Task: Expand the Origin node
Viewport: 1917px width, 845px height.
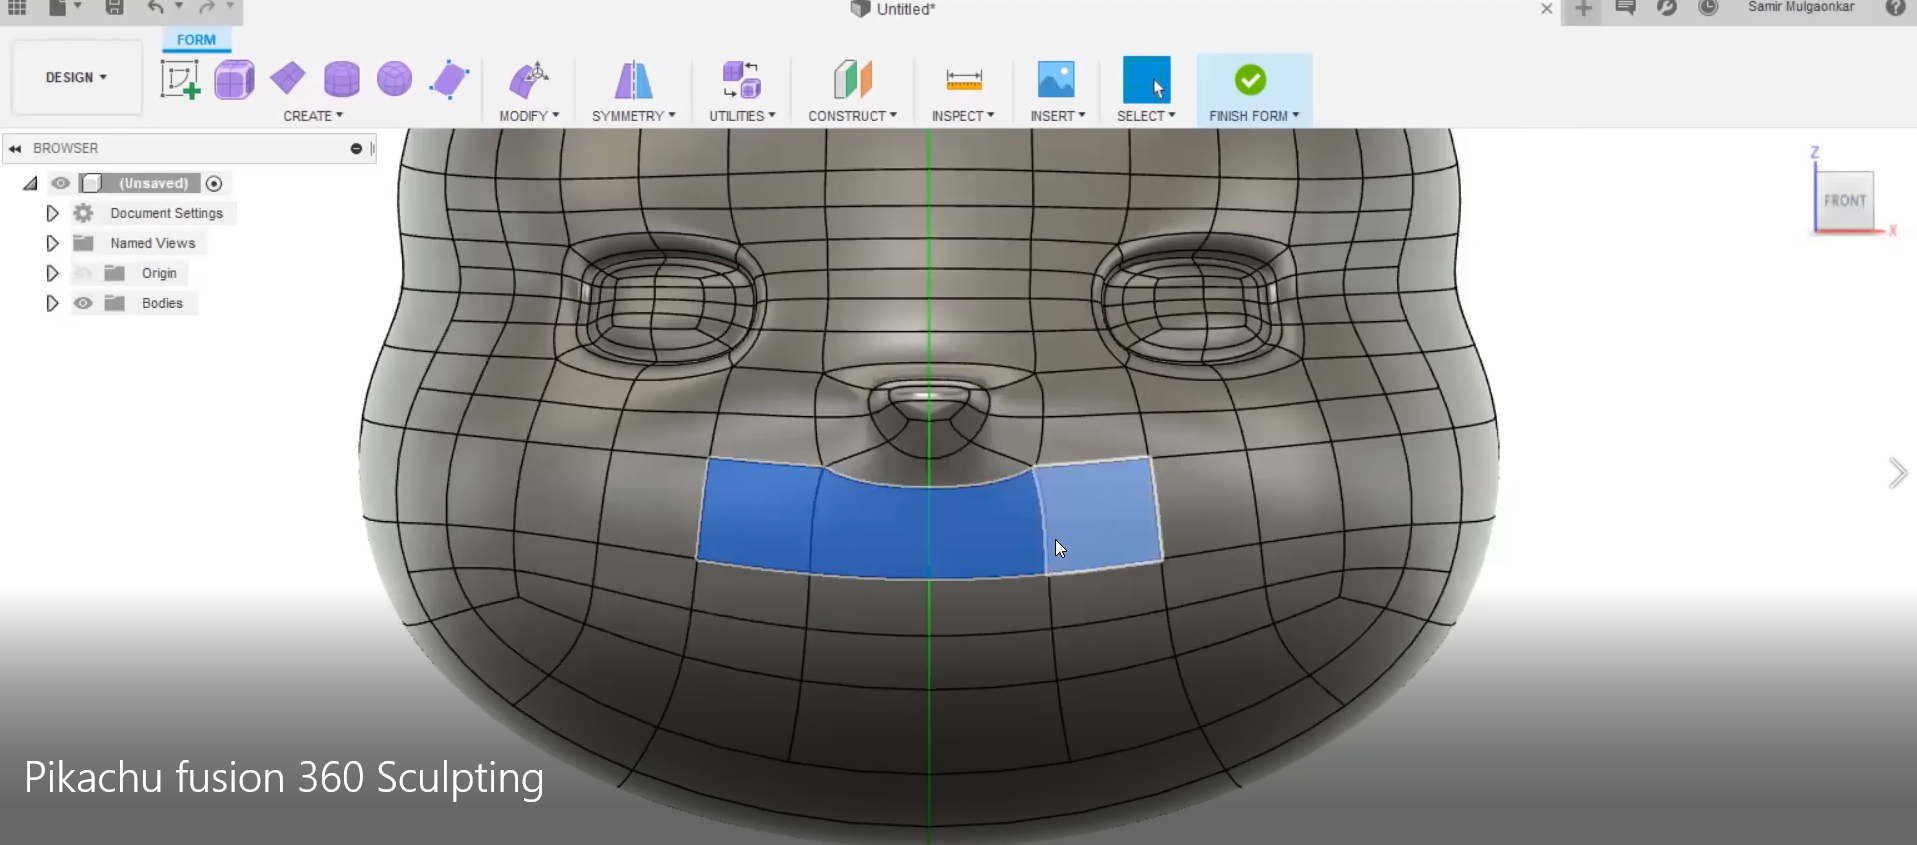Action: (x=52, y=273)
